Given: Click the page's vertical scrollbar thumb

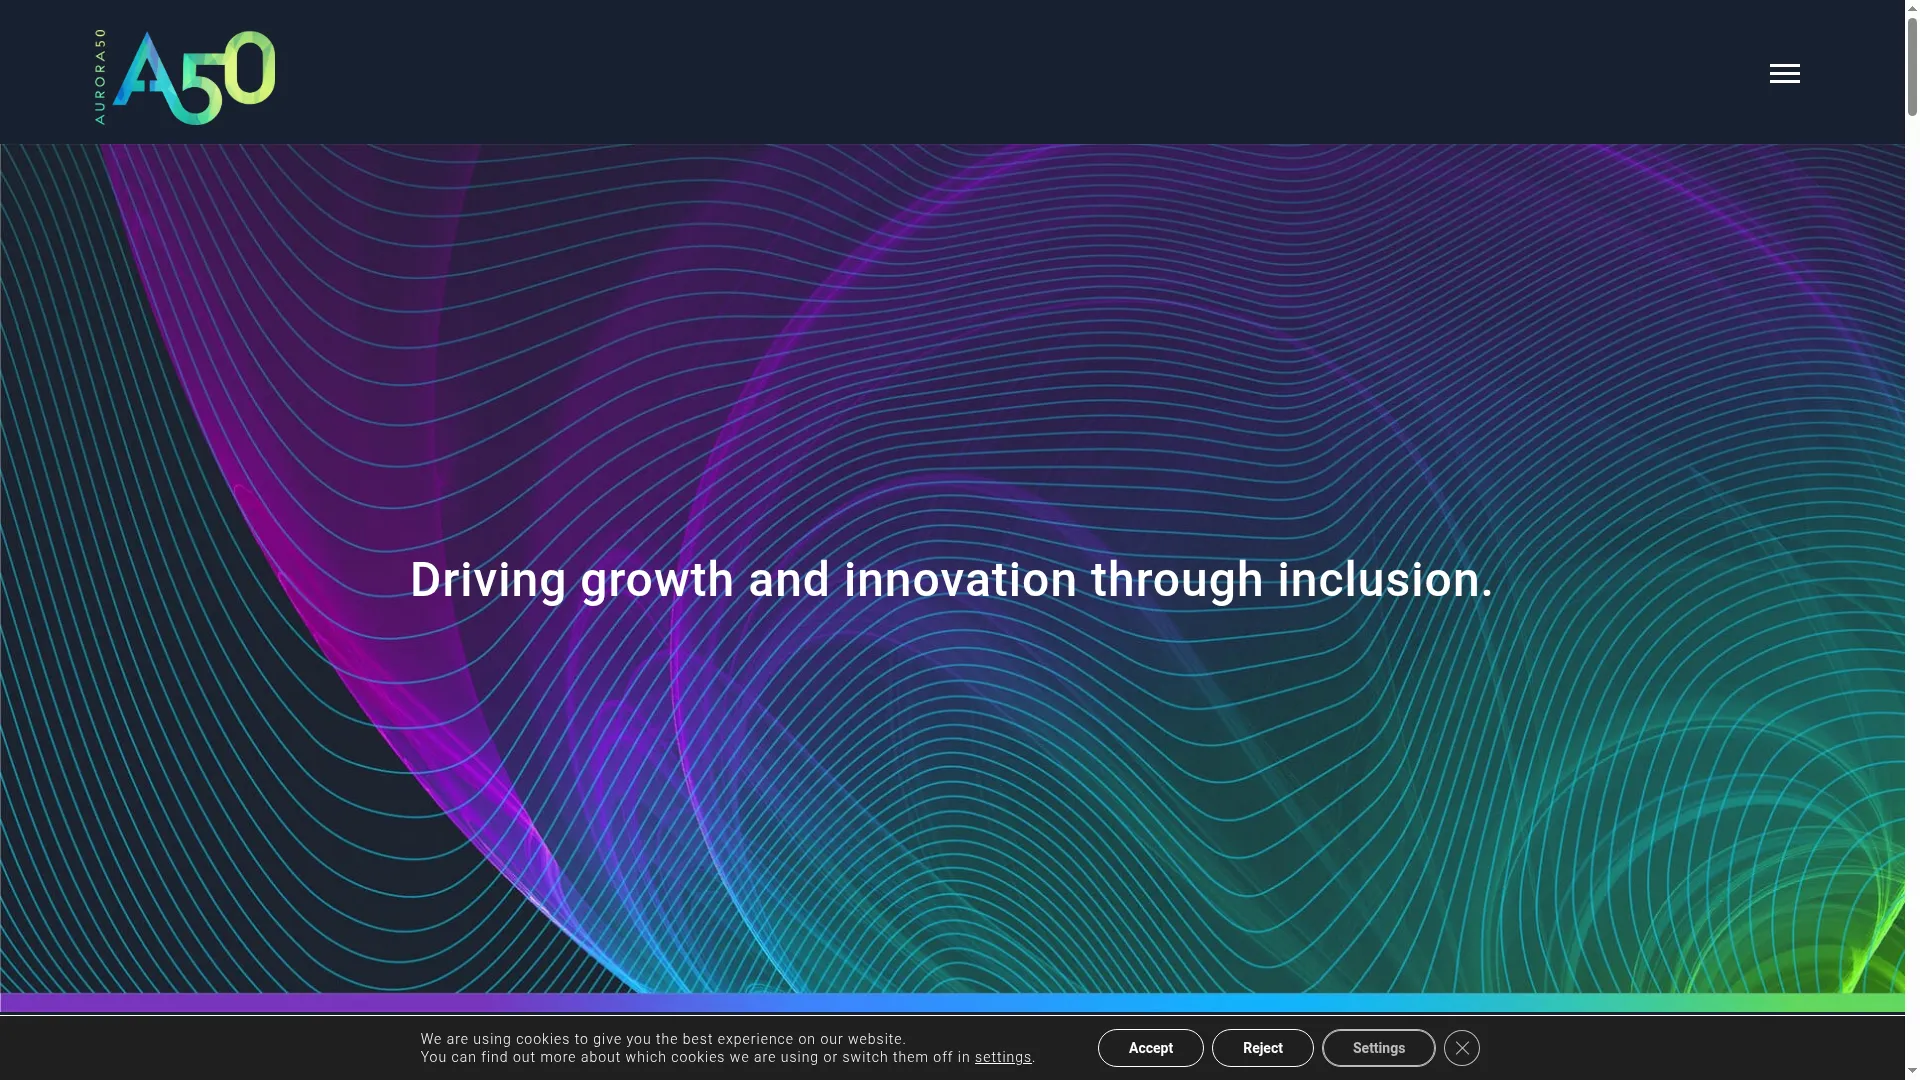Looking at the screenshot, I should (x=1912, y=66).
